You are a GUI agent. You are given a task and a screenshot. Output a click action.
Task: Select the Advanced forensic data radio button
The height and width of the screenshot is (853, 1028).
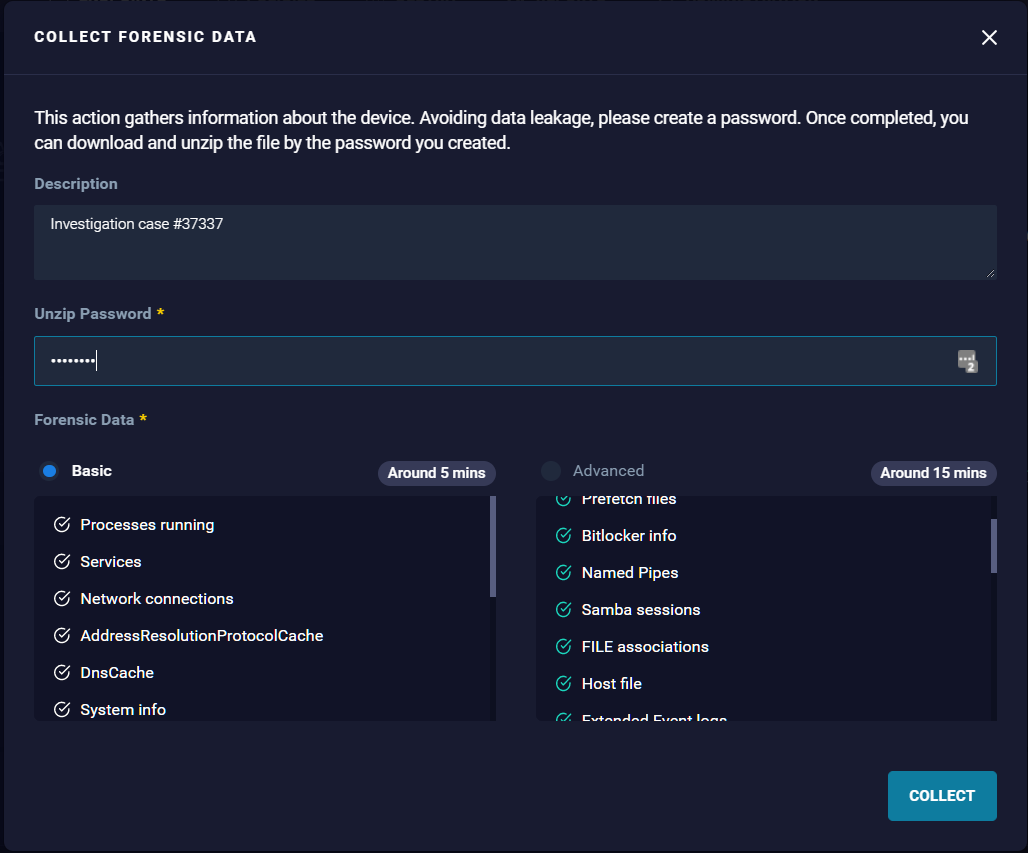pyautogui.click(x=550, y=470)
